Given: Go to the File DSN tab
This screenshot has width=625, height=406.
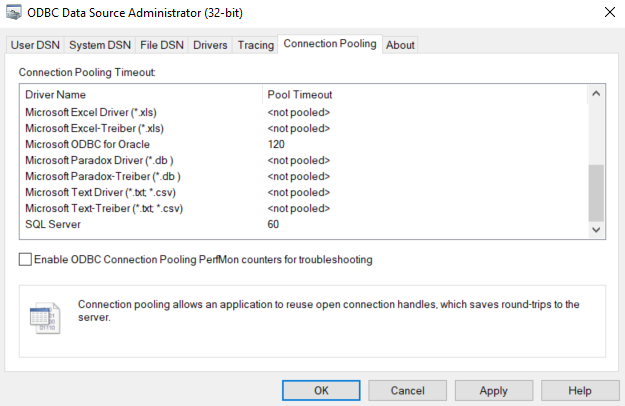Looking at the screenshot, I should (x=162, y=45).
